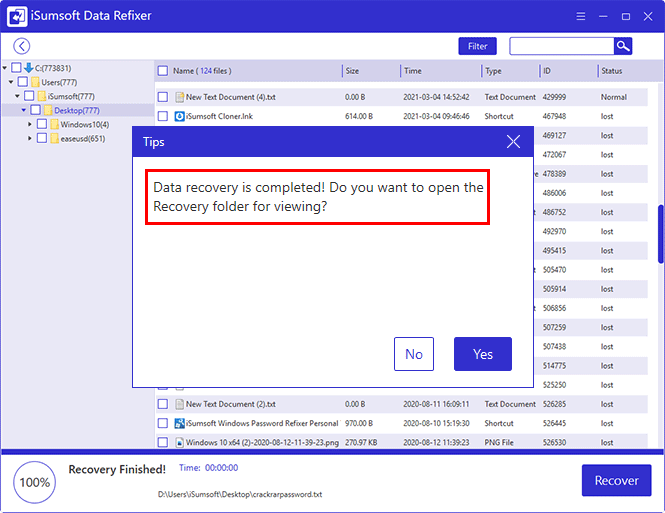
Task: Click the Windows 10 x64 png file icon
Action: coord(179,442)
